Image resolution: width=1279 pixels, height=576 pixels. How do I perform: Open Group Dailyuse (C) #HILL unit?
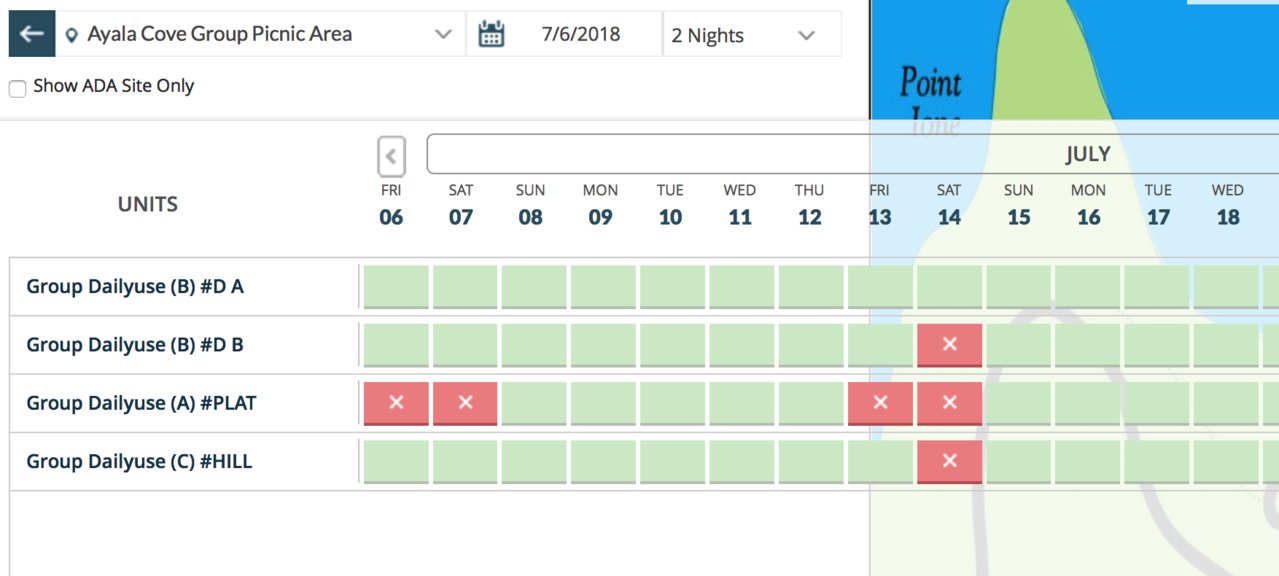coord(139,461)
